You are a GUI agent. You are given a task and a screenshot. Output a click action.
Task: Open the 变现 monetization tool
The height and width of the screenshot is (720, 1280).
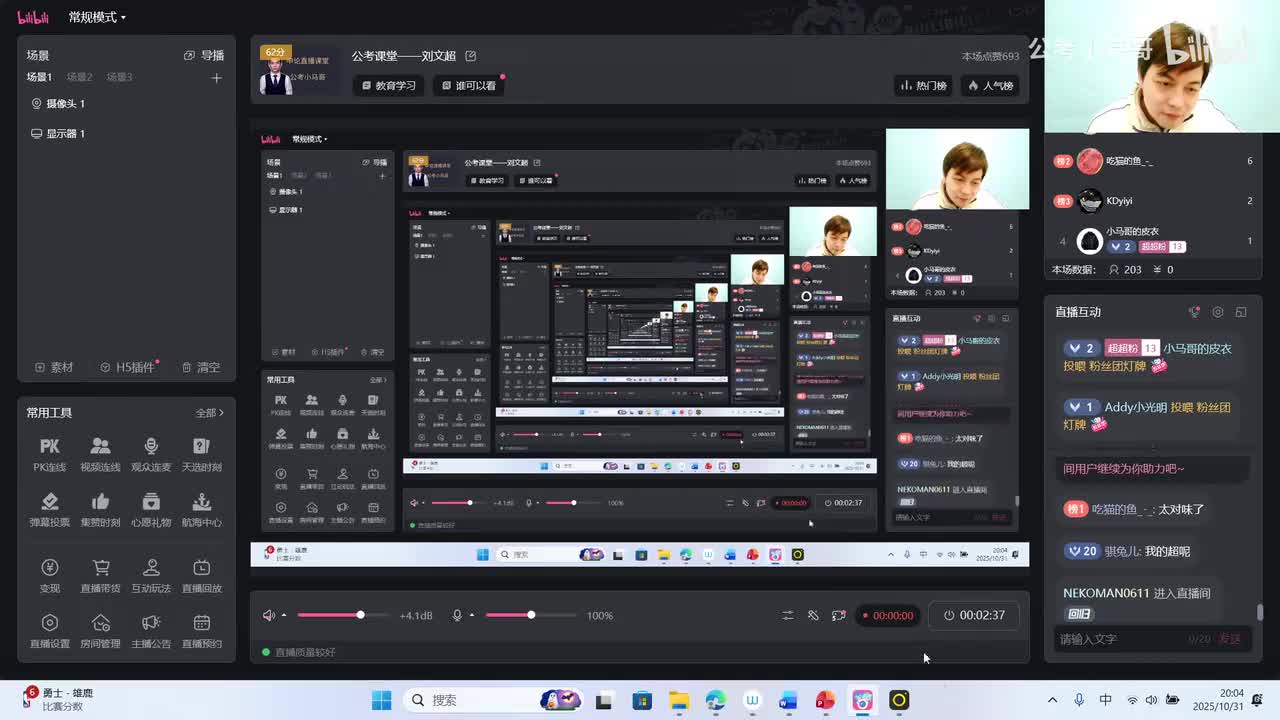click(x=50, y=576)
